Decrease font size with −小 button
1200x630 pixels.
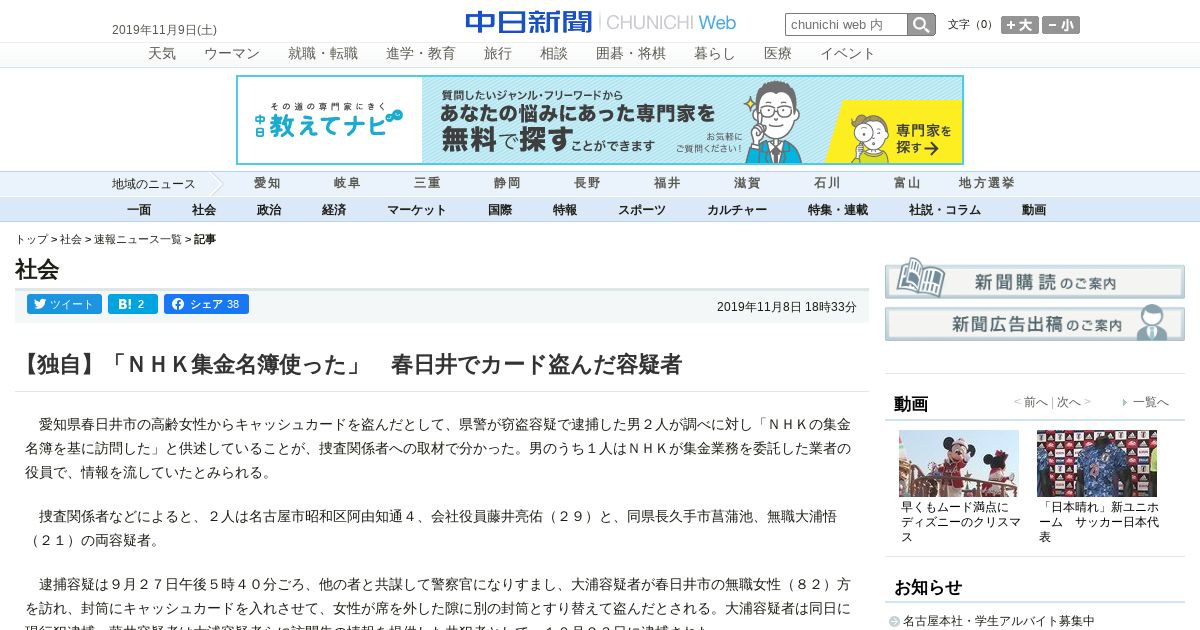click(x=1061, y=25)
